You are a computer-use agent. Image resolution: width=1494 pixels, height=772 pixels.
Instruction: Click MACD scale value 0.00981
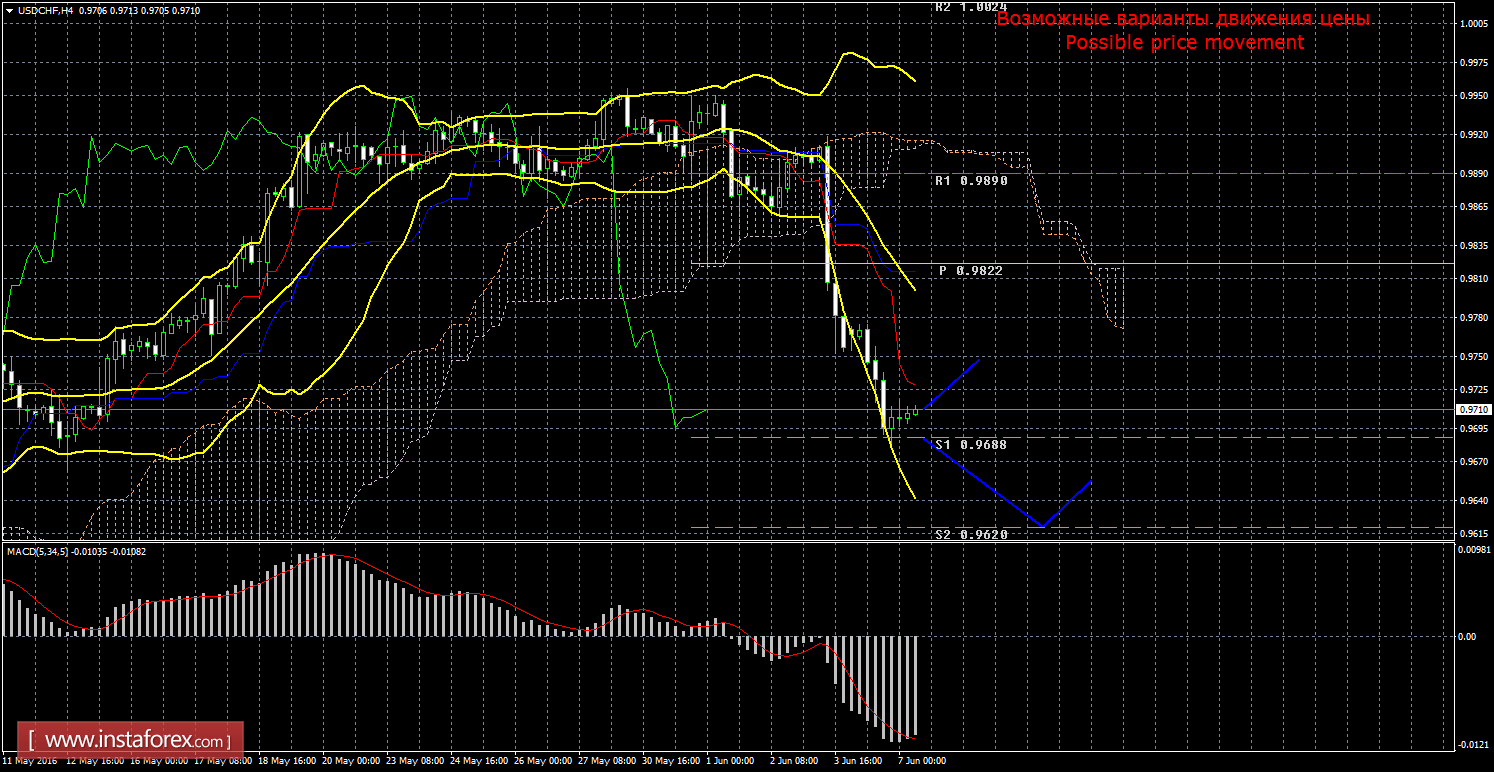(x=1474, y=549)
